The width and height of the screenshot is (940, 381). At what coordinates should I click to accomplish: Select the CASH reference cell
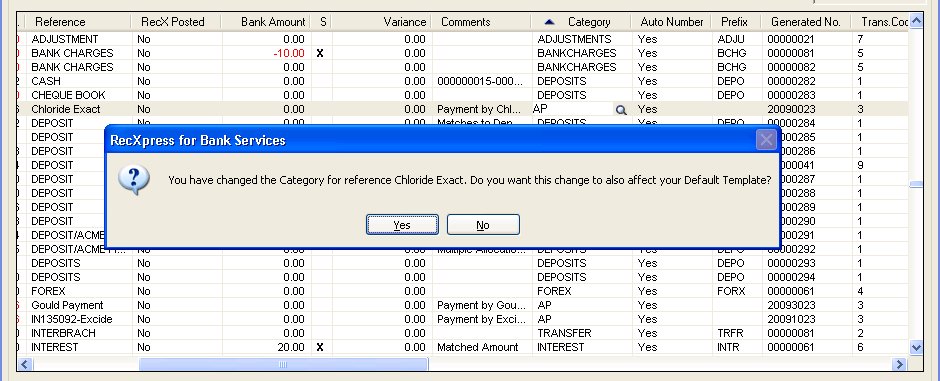click(x=46, y=81)
